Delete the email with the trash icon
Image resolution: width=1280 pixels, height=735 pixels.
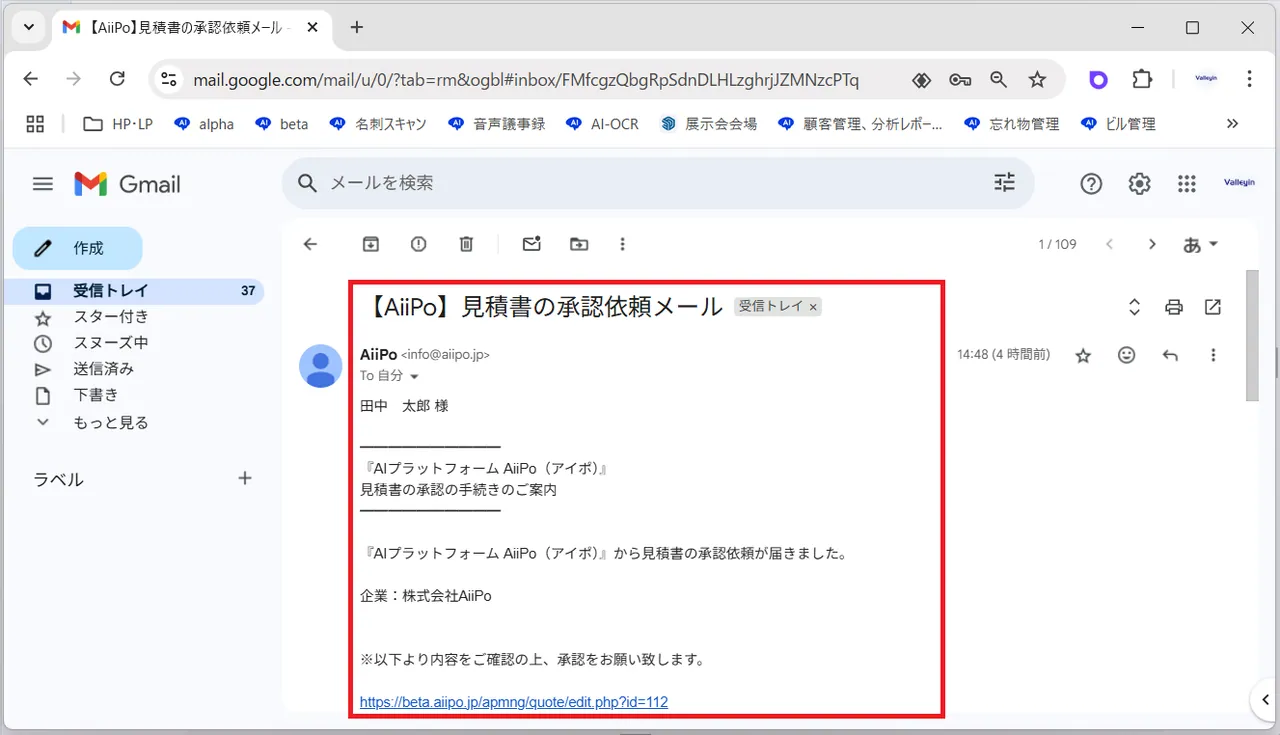point(466,244)
